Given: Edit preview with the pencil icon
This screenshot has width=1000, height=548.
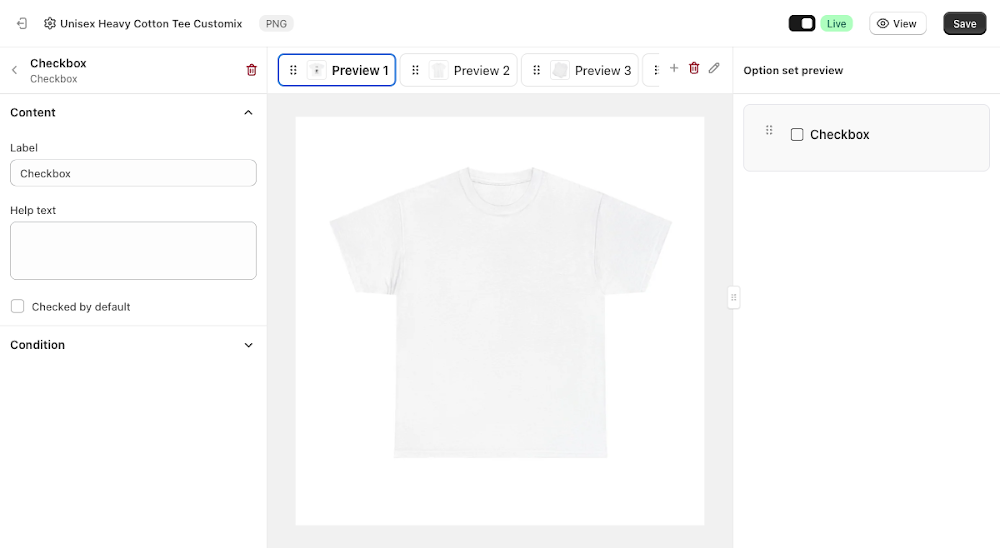Looking at the screenshot, I should (x=714, y=68).
